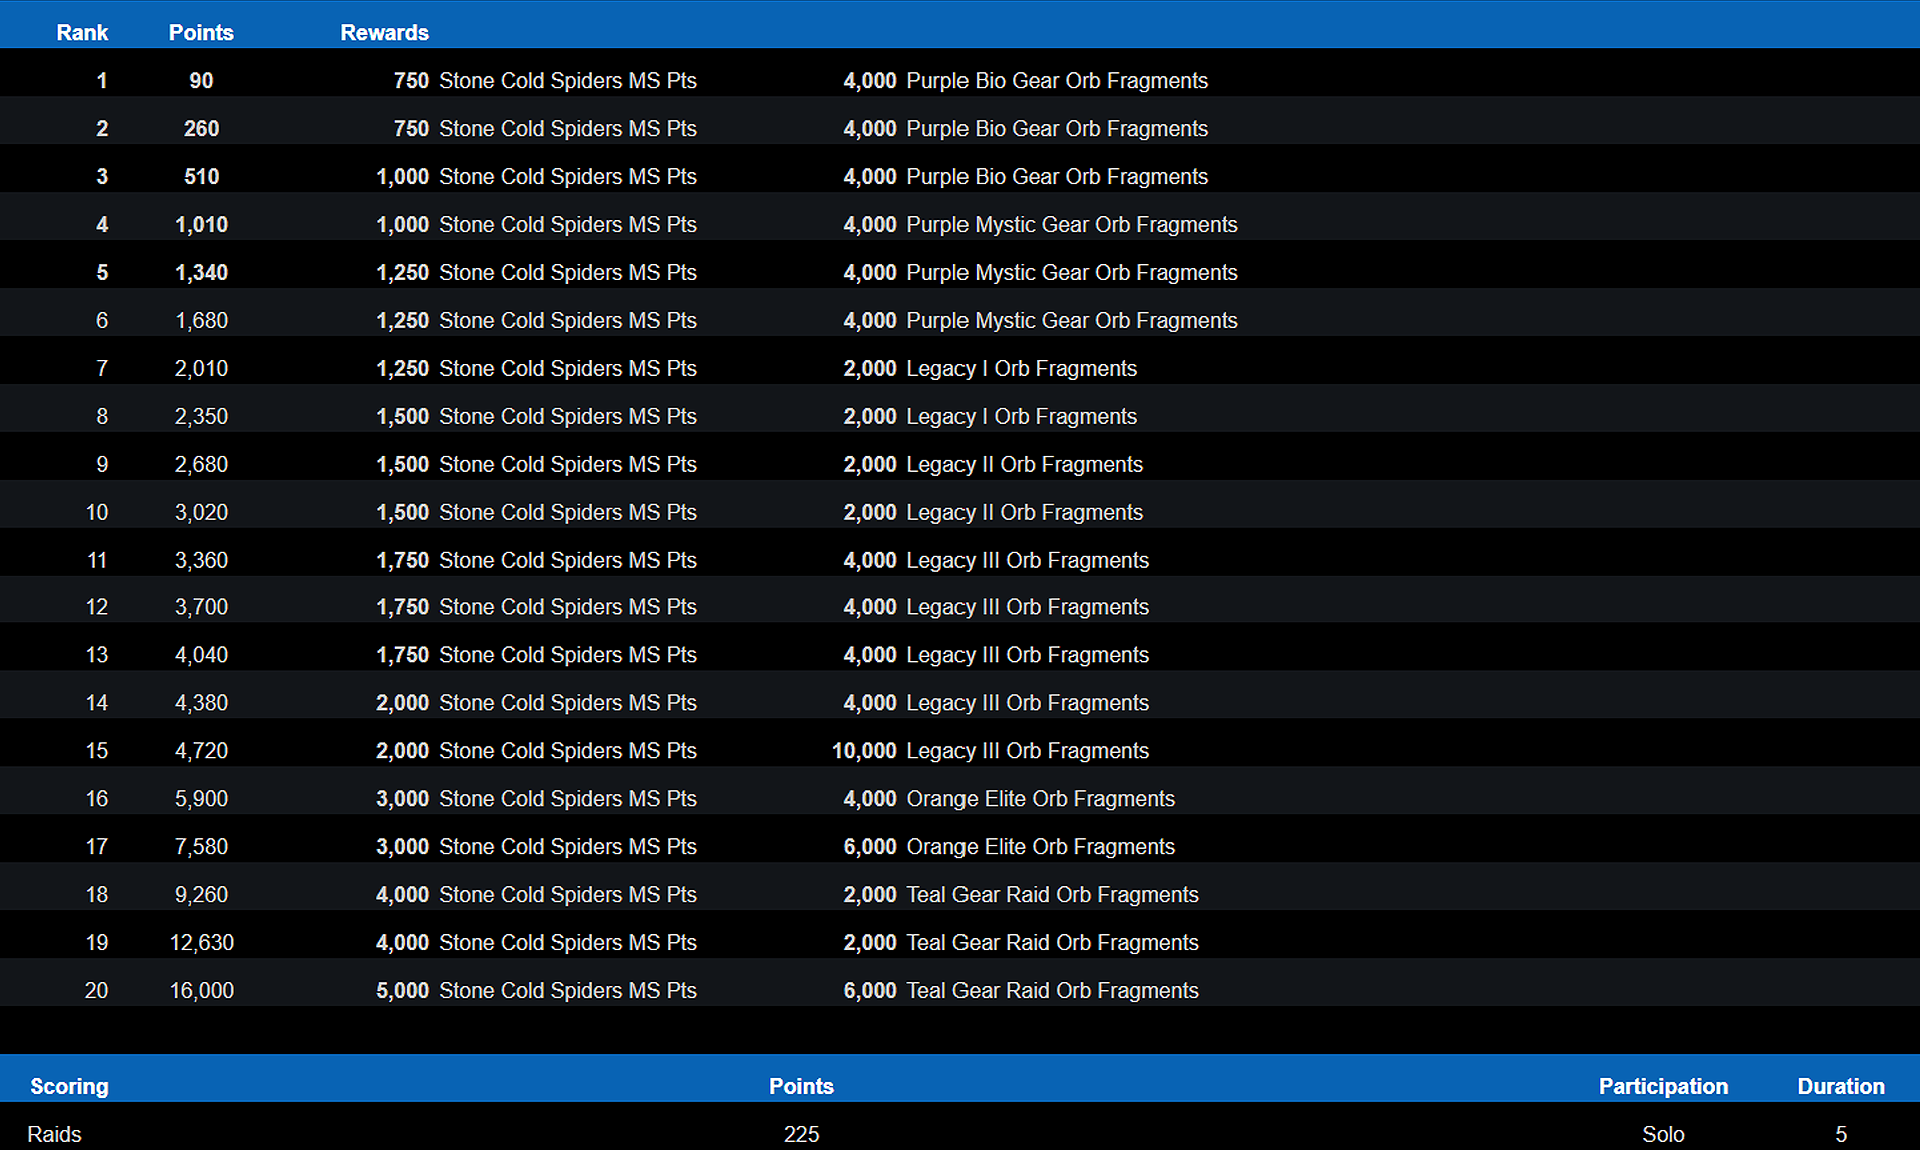Click the 12,630 points cell
The width and height of the screenshot is (1920, 1150).
tap(201, 942)
